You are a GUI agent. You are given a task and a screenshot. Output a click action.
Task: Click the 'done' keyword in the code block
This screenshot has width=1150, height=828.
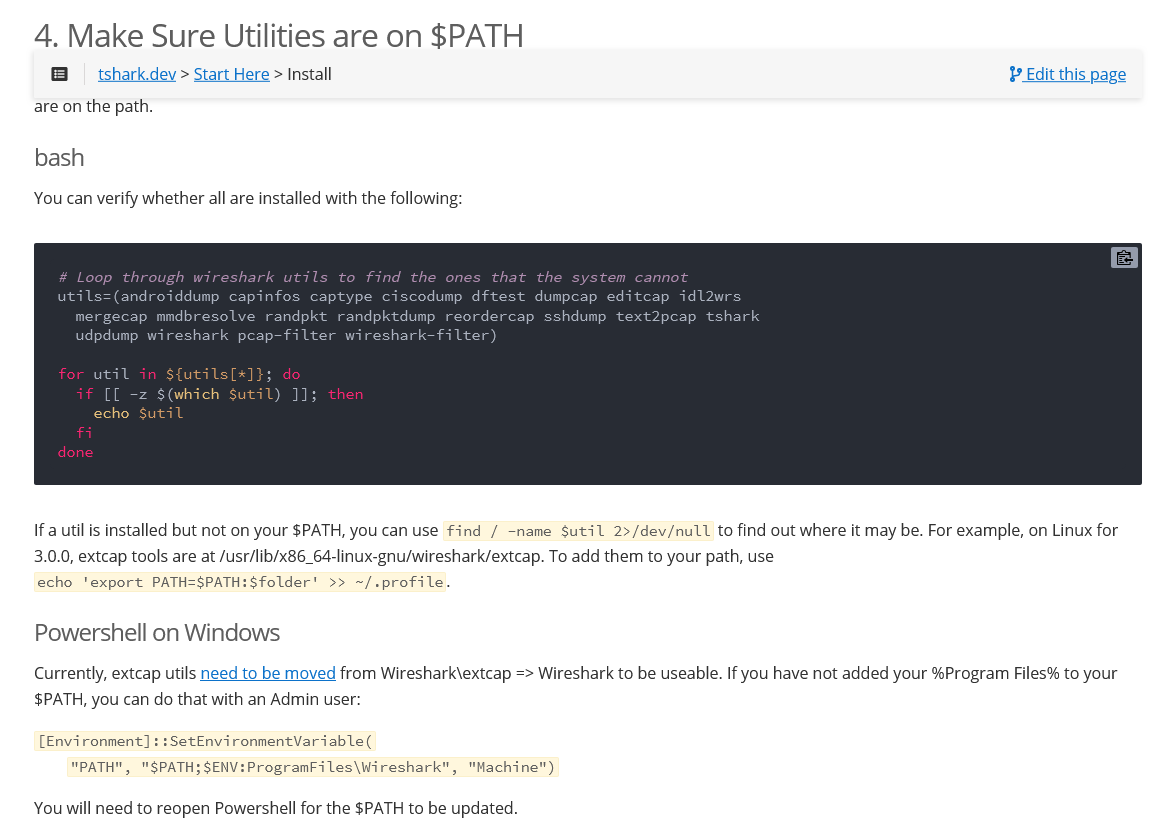76,452
